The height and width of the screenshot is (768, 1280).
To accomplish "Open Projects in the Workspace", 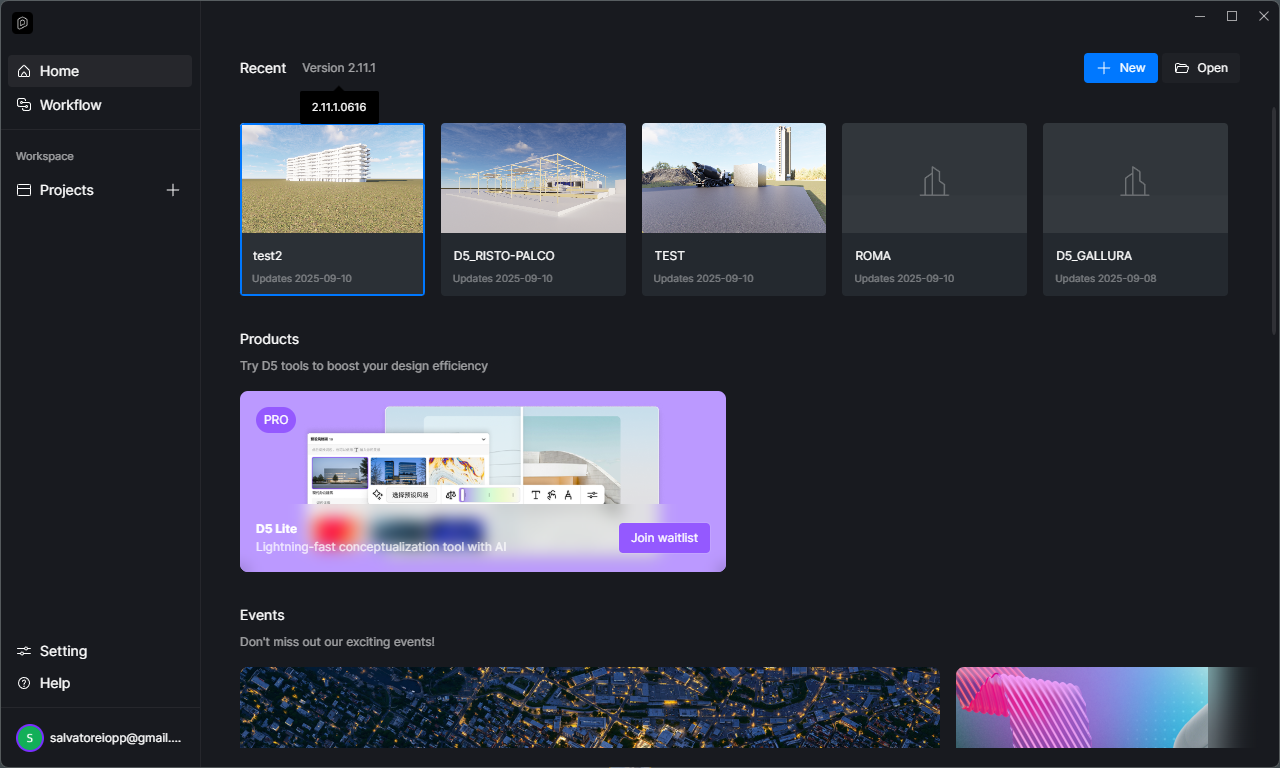I will (x=67, y=190).
